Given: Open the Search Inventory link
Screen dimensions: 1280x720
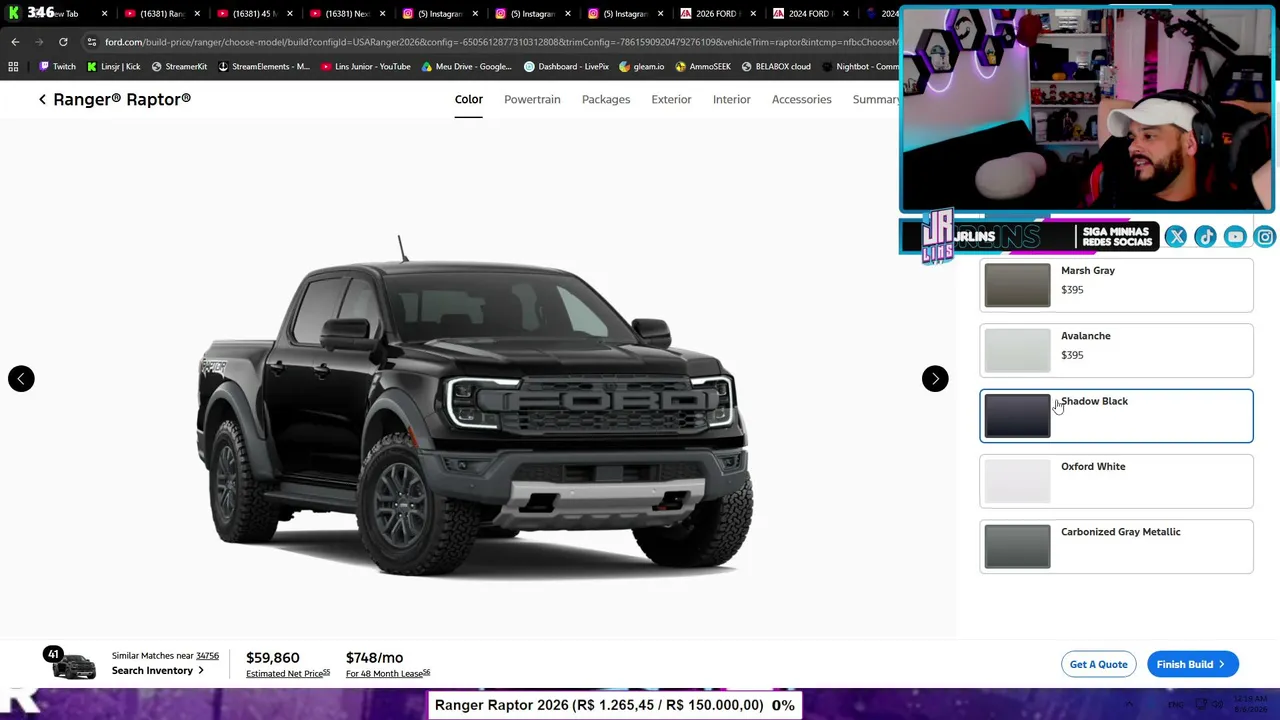Looking at the screenshot, I should pos(157,670).
